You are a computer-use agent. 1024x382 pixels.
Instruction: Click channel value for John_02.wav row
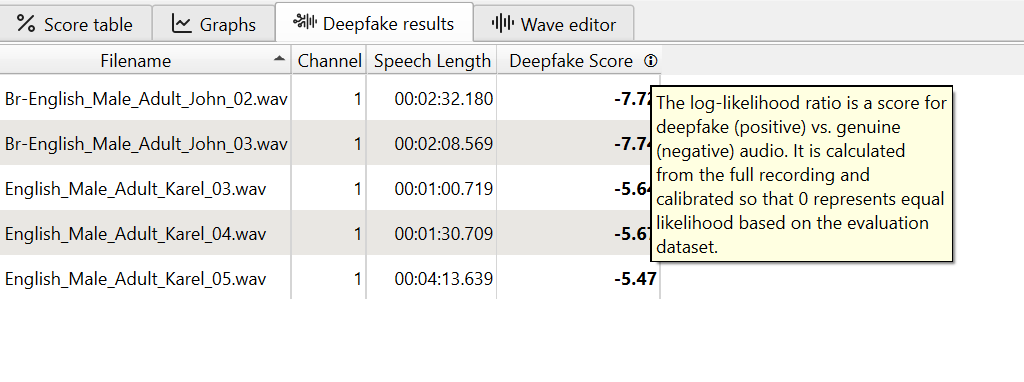[x=357, y=99]
